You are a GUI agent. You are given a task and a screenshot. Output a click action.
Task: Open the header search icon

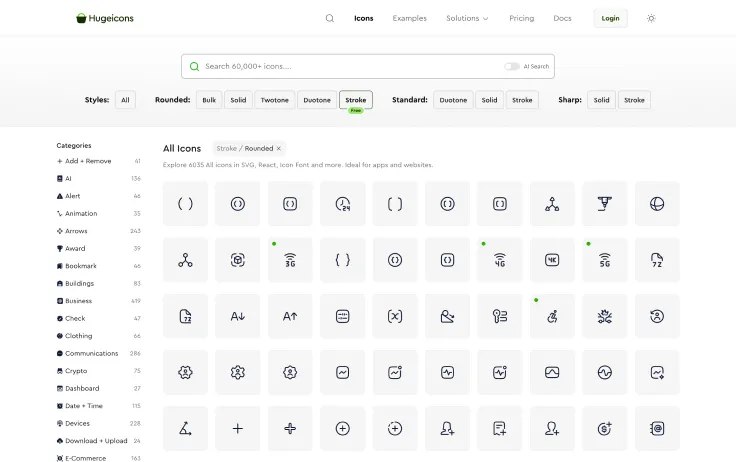330,18
